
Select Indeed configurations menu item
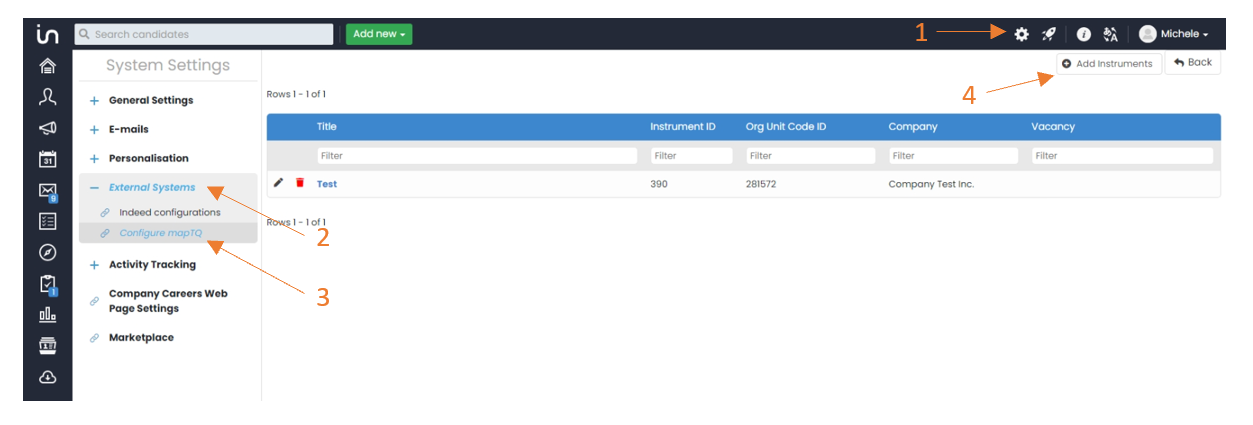coord(169,212)
